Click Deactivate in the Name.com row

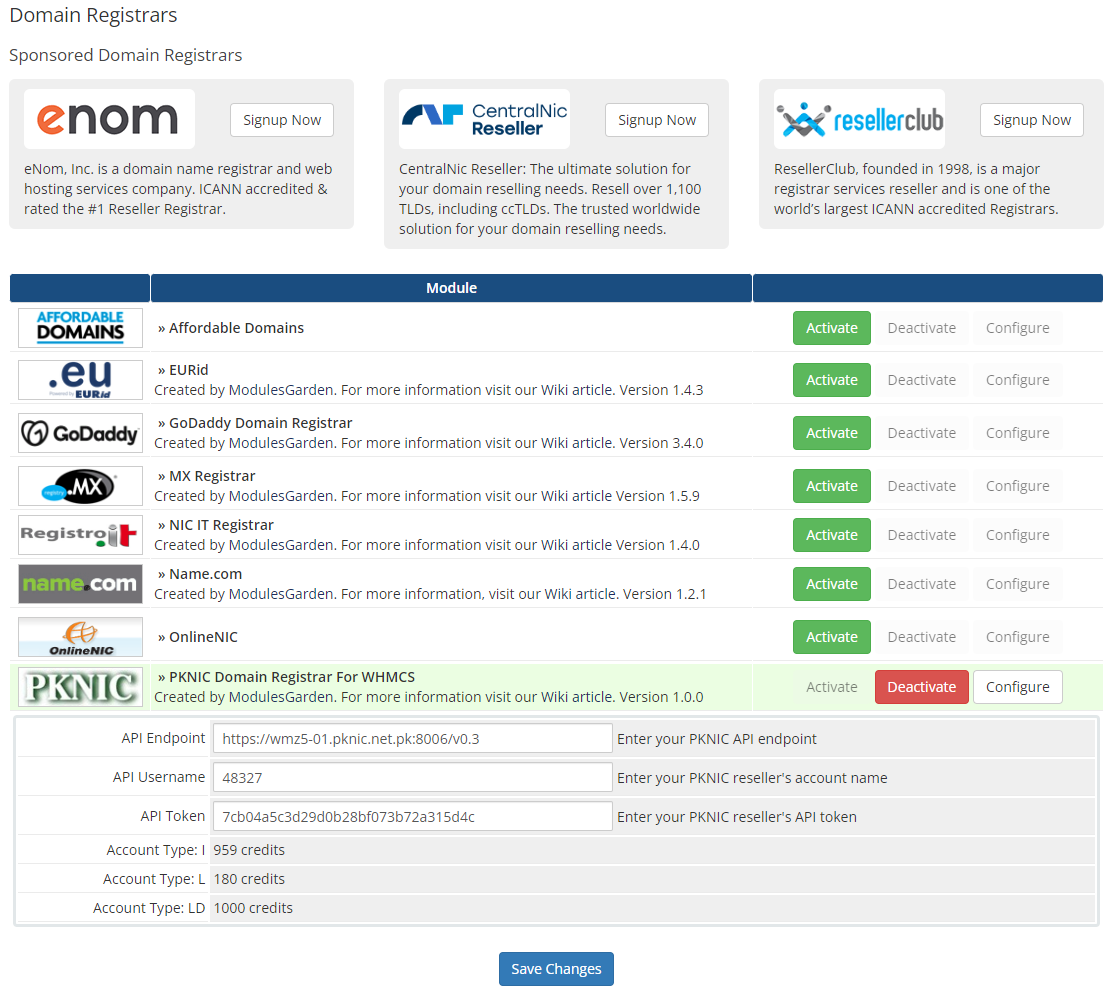point(921,584)
